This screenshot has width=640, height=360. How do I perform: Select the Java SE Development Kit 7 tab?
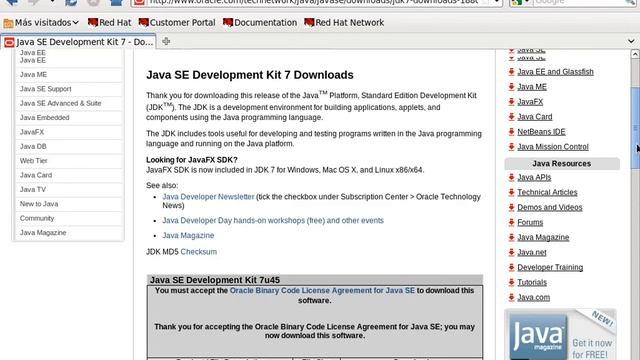tap(78, 42)
